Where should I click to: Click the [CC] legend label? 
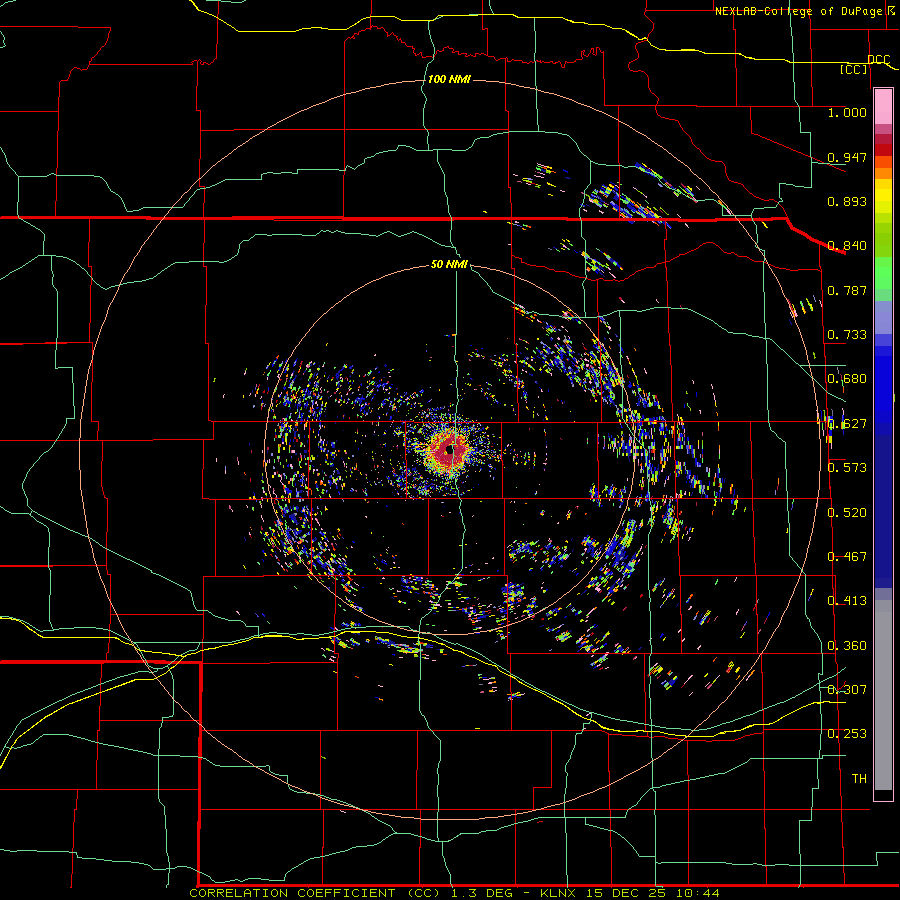click(x=854, y=69)
